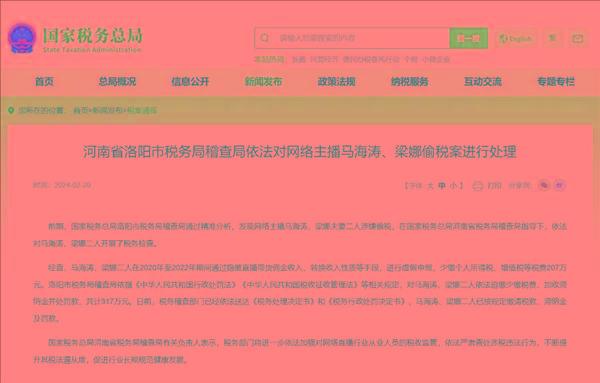600x383 pixels.
Task: Click the 国家税务总局 site title text
Action: 92,36
